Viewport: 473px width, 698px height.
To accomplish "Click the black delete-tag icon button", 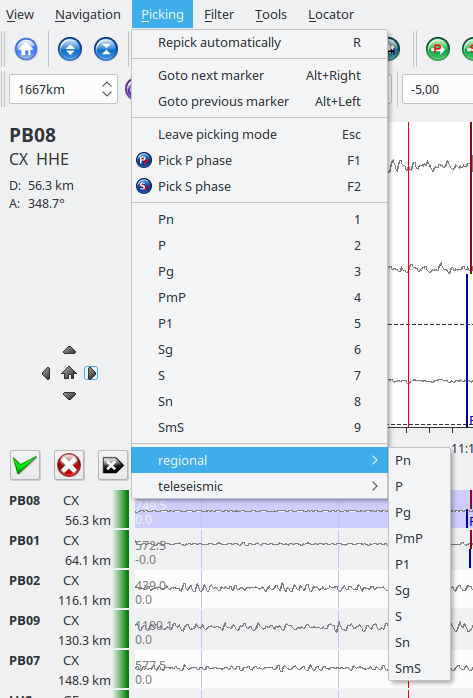I will [x=113, y=465].
